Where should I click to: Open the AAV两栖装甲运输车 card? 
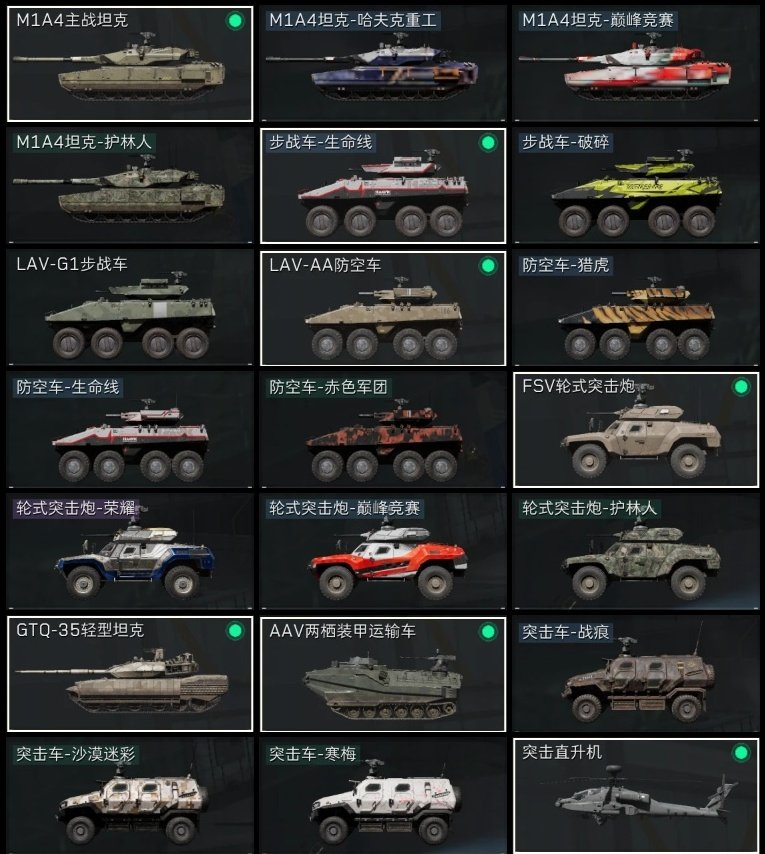383,674
